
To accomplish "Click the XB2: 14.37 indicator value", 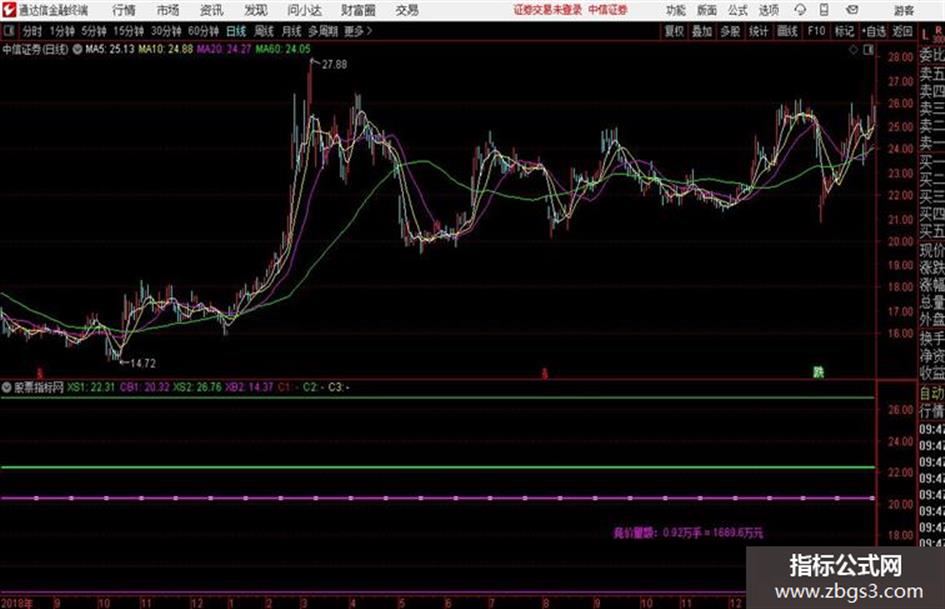I will click(249, 387).
